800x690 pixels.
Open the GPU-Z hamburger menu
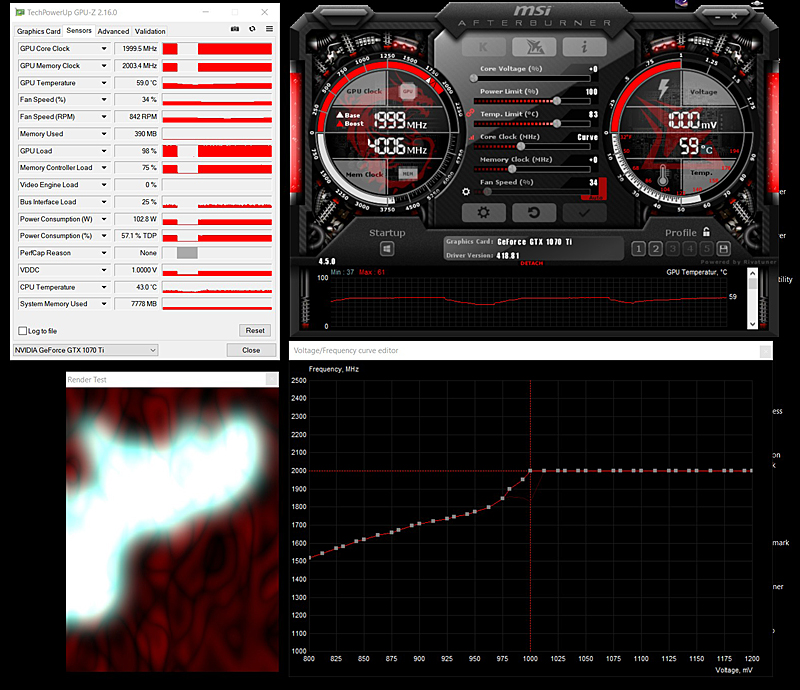[269, 29]
